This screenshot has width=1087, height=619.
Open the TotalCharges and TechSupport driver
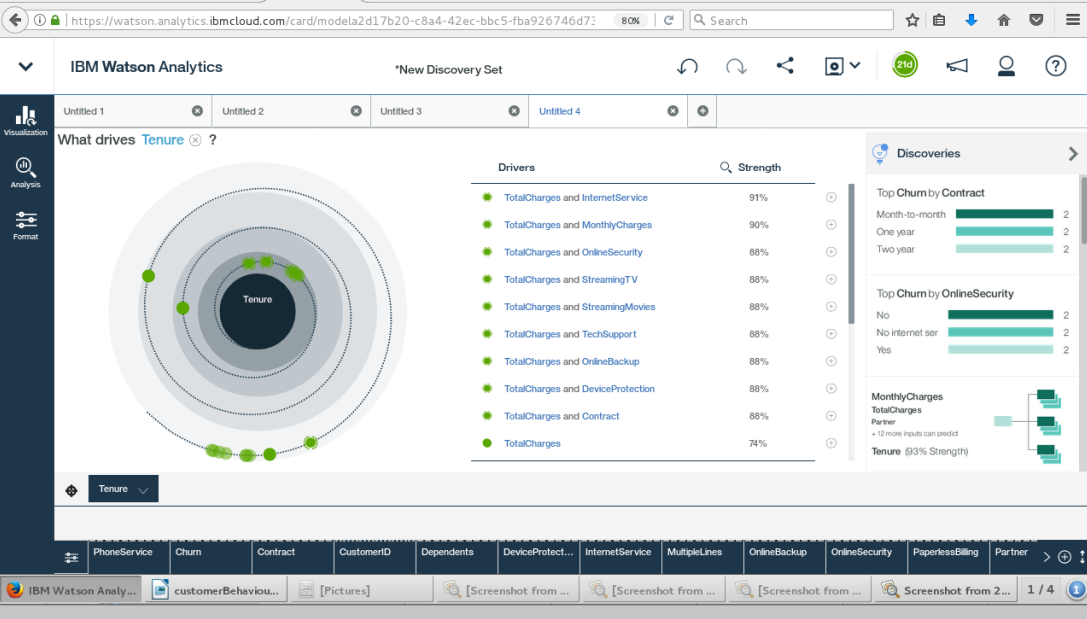point(570,334)
